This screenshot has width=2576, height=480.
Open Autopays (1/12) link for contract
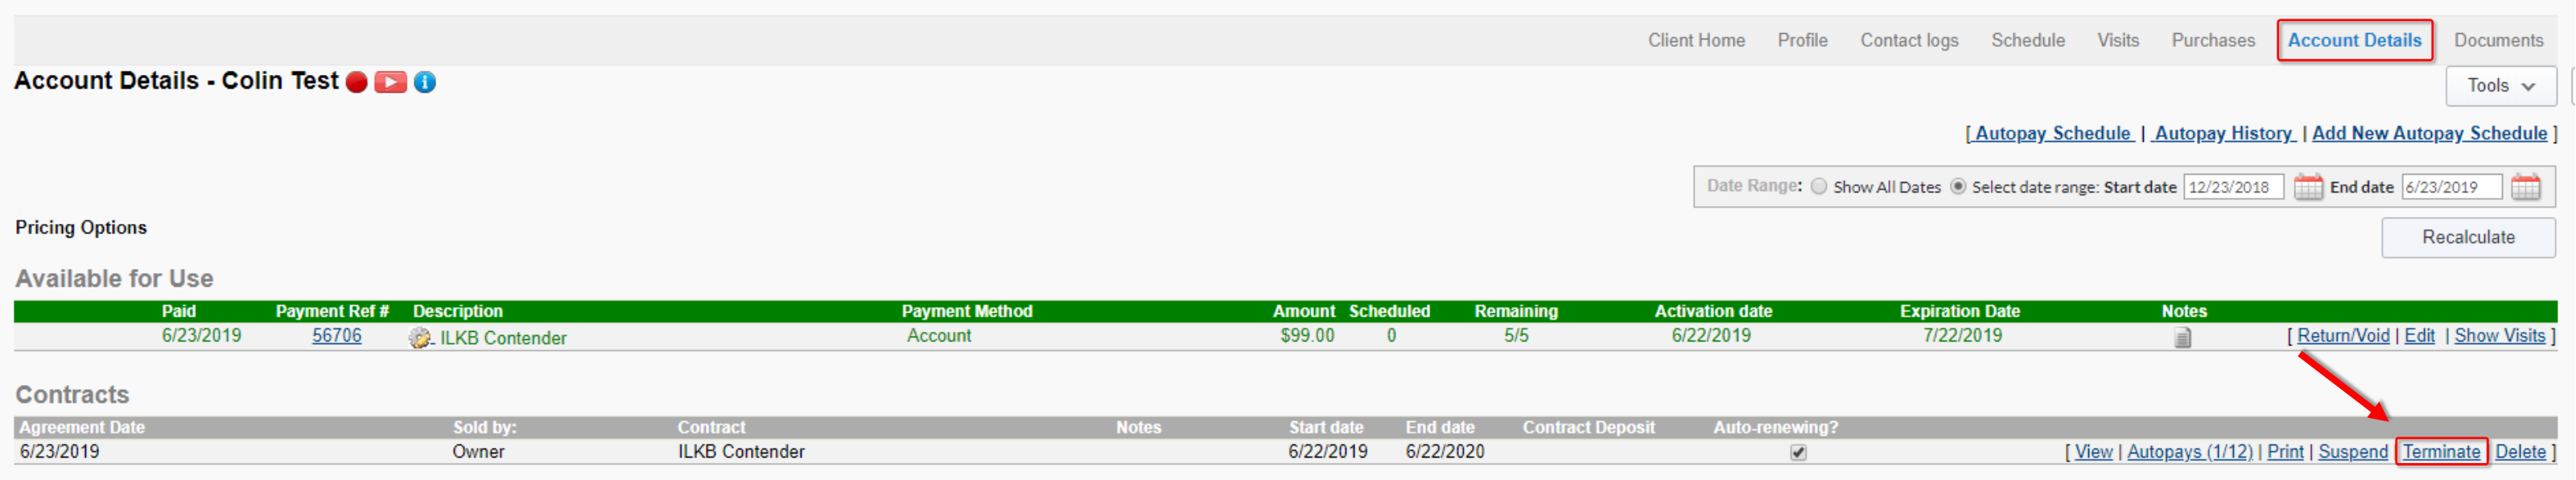tap(2189, 452)
